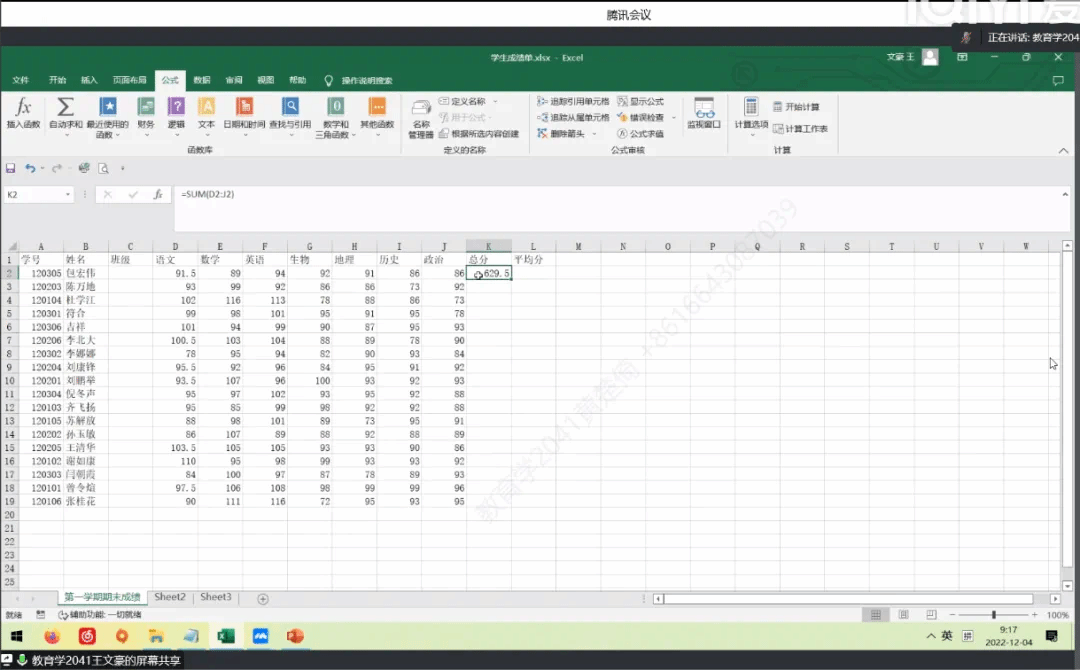Click the Insert Function (插入函数) icon
The width and height of the screenshot is (1080, 670).
tap(23, 110)
